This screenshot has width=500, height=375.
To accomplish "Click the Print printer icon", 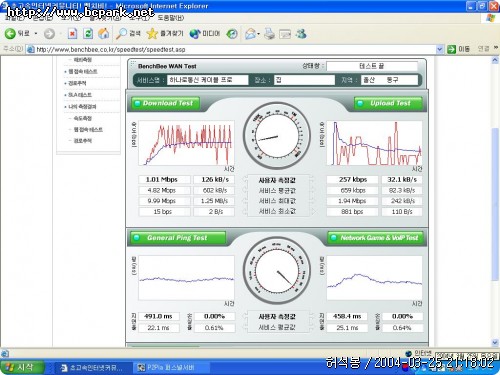I will pyautogui.click(x=269, y=34).
